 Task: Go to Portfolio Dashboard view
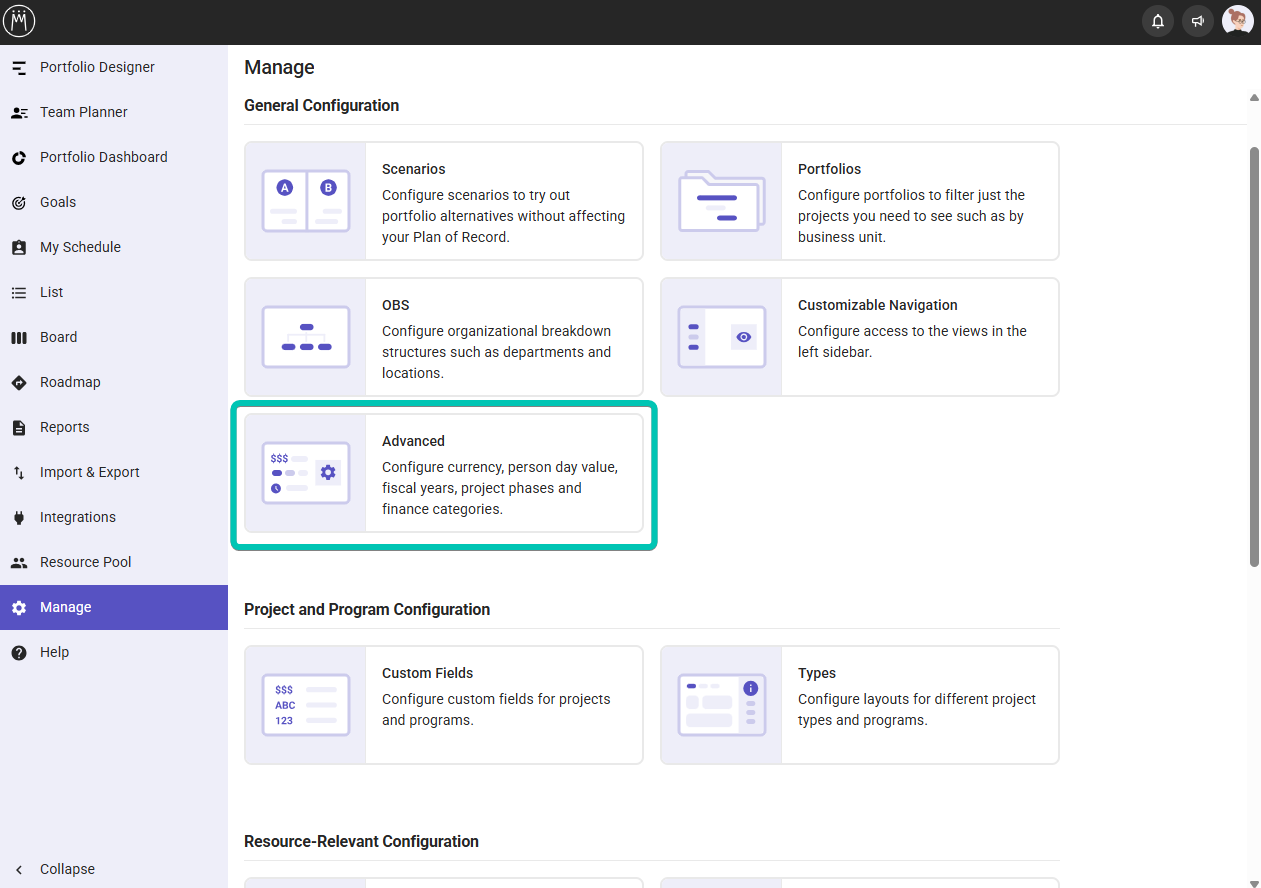coord(103,158)
